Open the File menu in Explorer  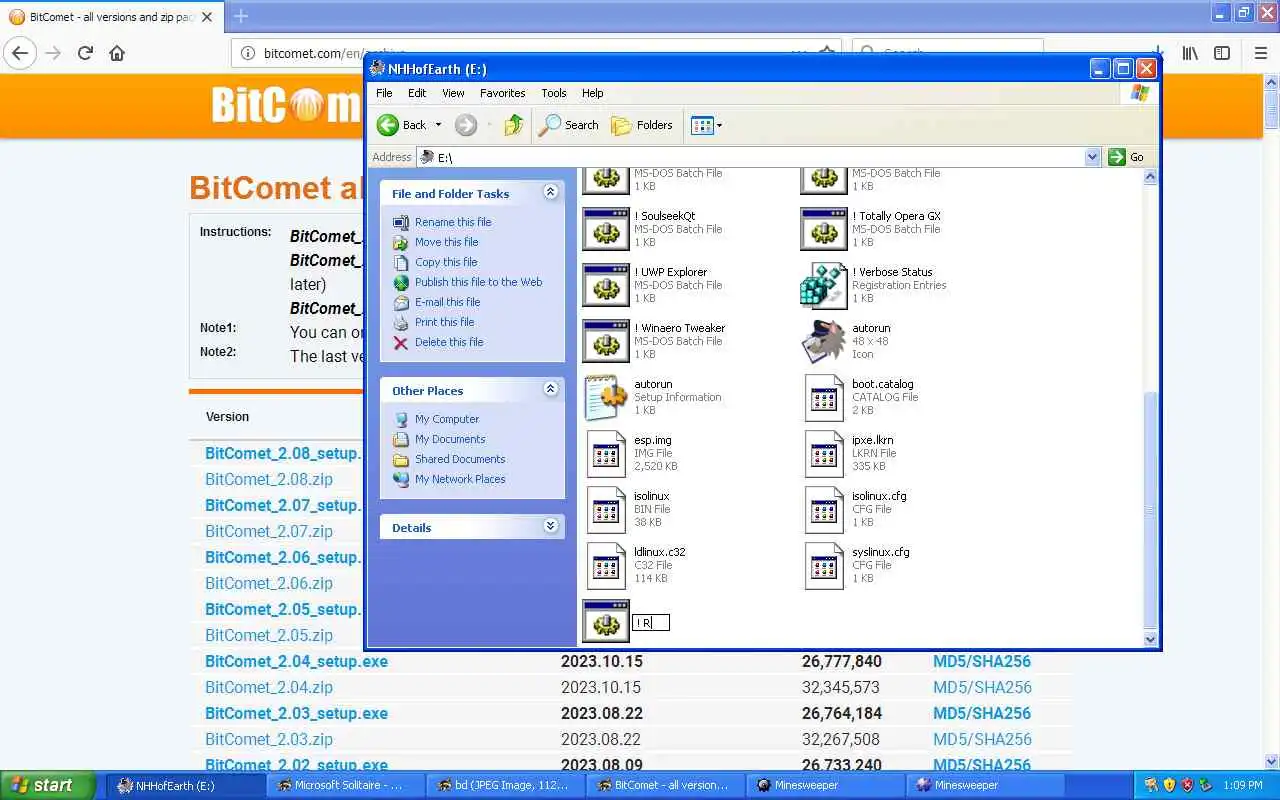coord(384,93)
